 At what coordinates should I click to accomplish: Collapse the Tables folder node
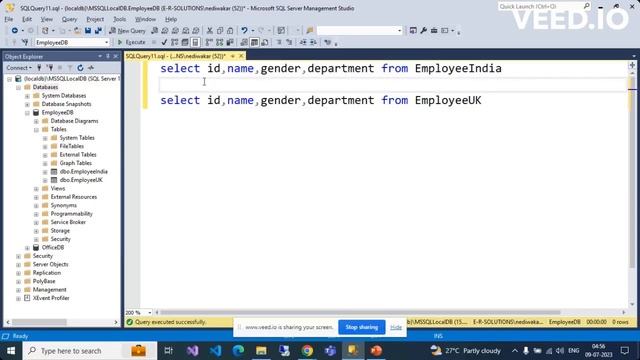(36, 130)
